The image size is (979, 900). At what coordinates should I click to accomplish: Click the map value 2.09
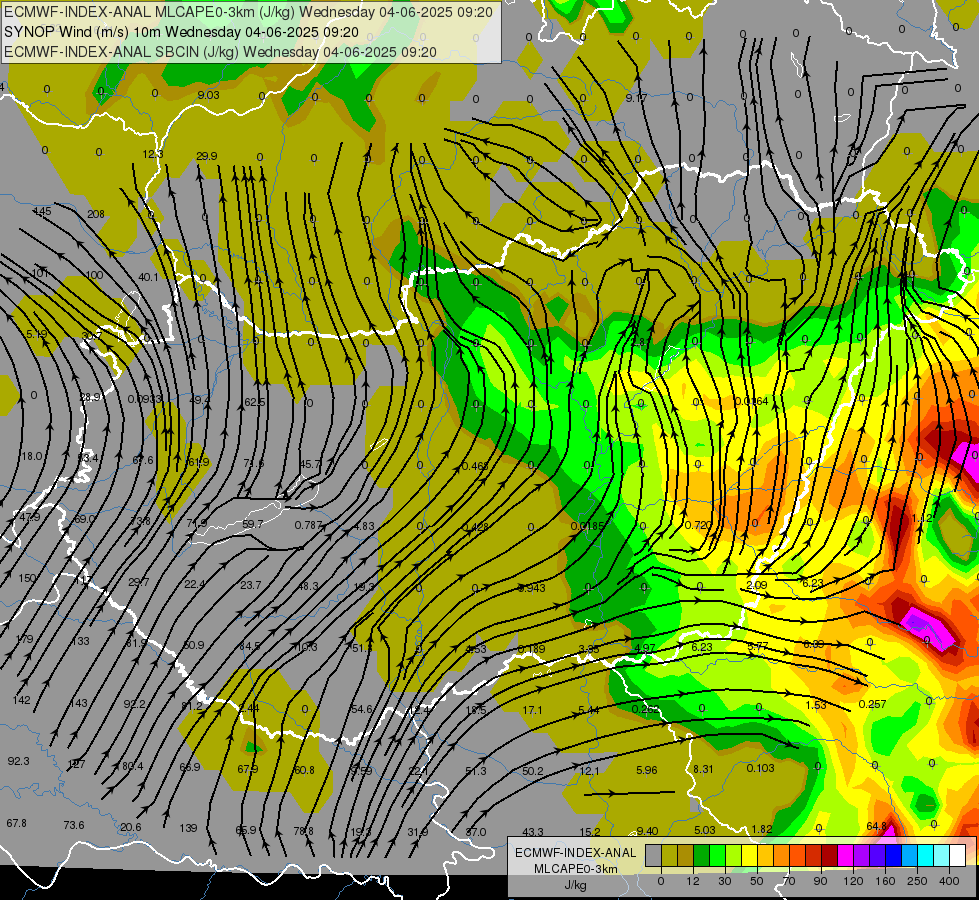click(x=757, y=585)
